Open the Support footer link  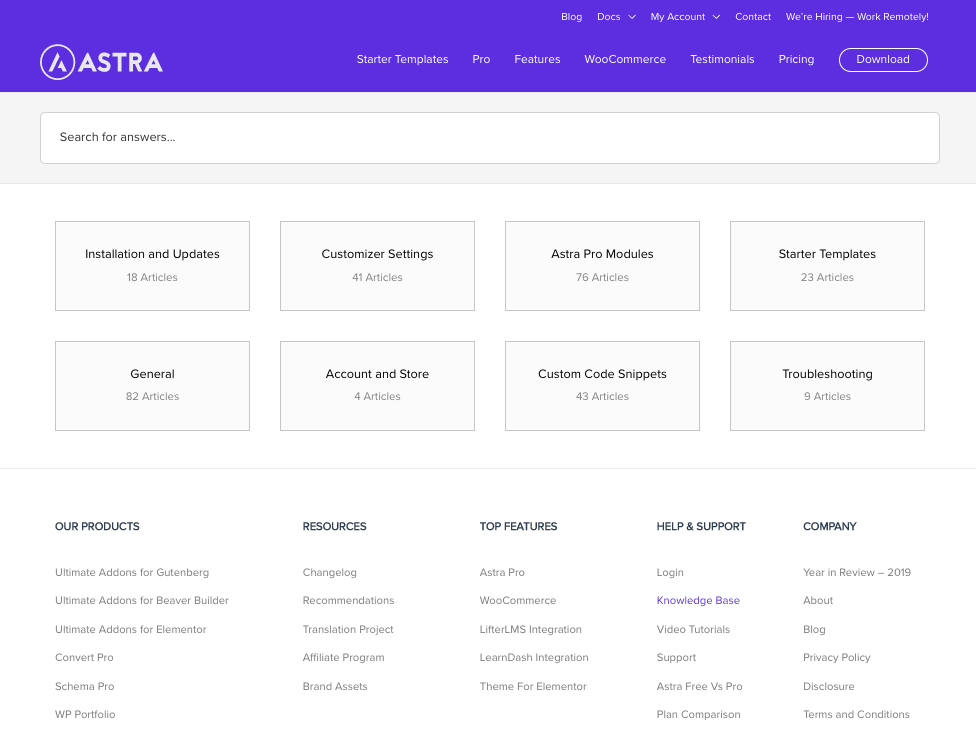tap(676, 658)
